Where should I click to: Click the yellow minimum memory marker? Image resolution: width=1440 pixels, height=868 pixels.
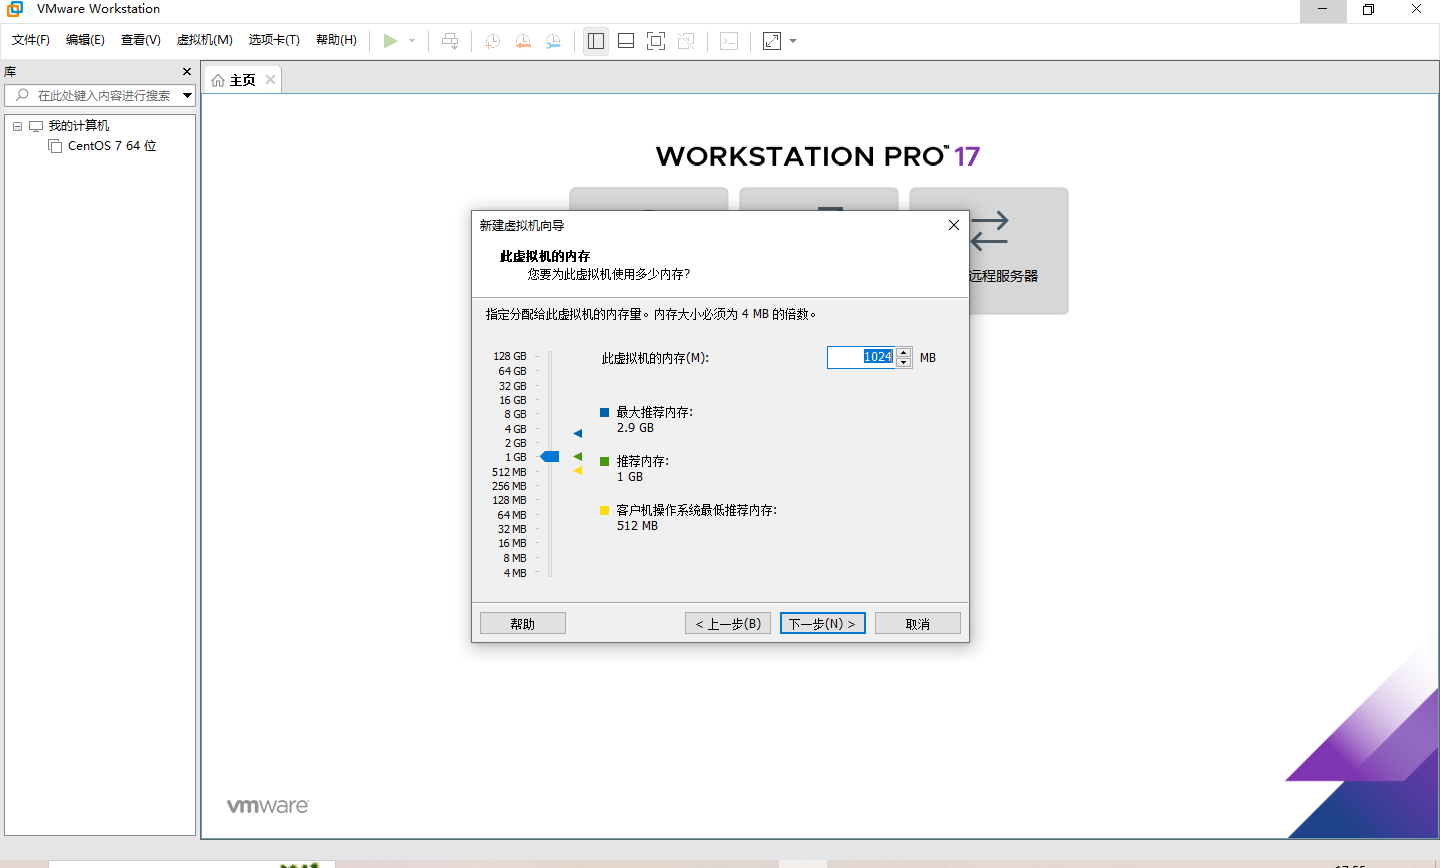577,471
